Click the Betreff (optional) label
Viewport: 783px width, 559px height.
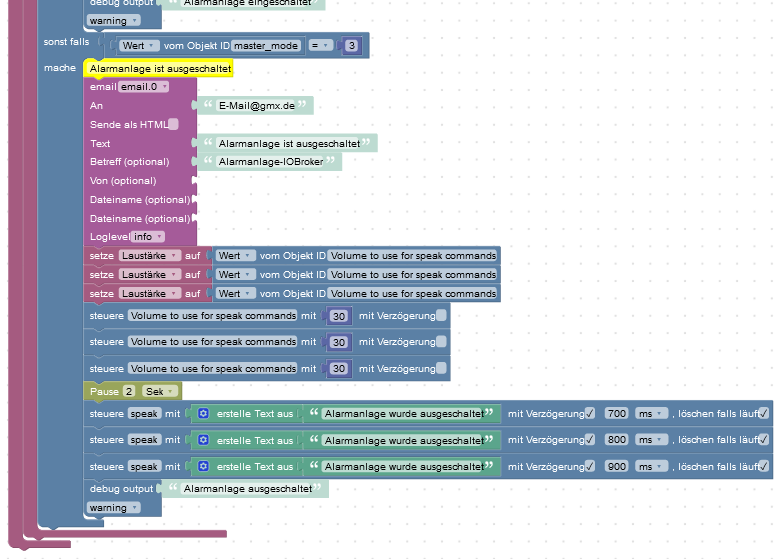pyautogui.click(x=130, y=162)
